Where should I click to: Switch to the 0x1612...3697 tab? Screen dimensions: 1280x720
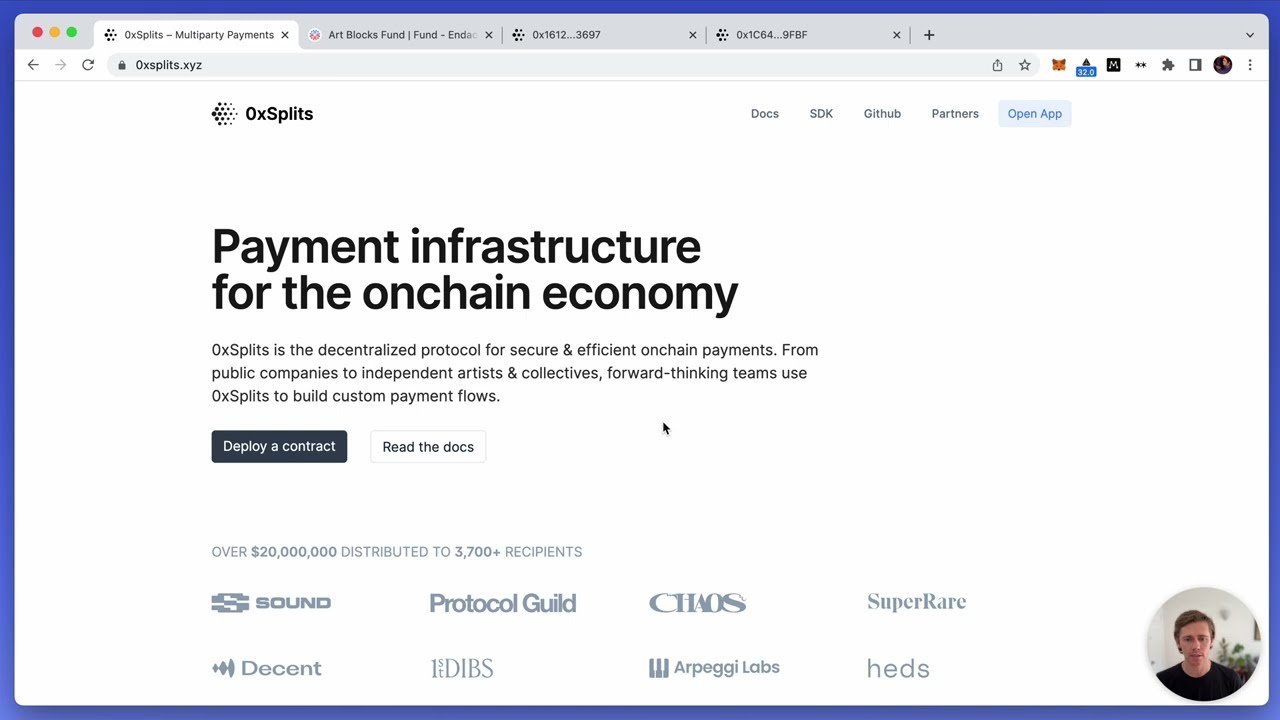point(604,35)
